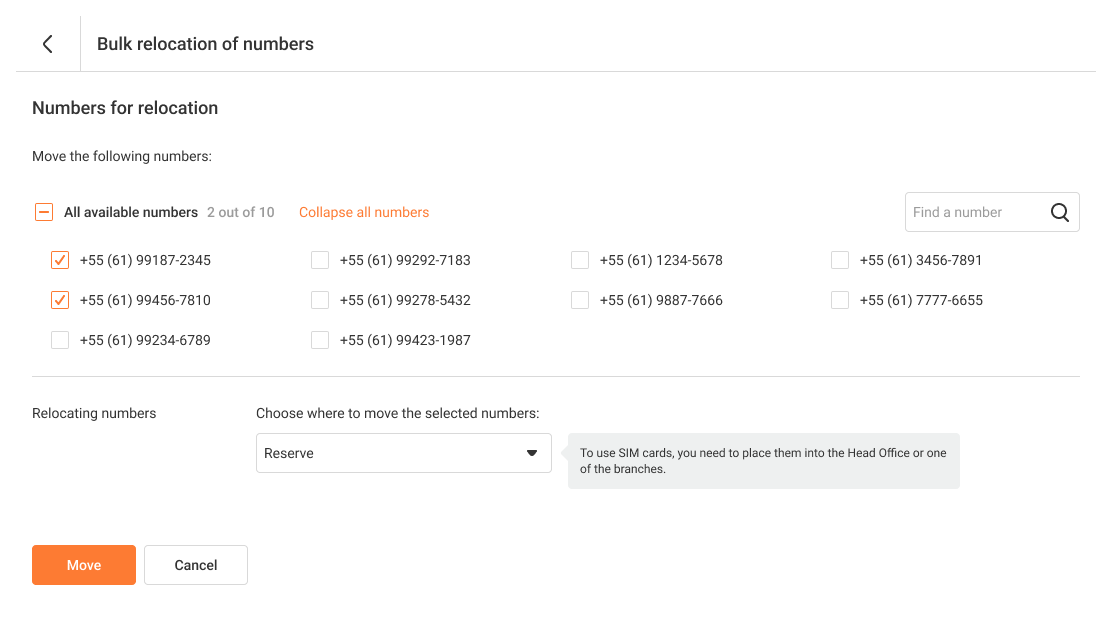
Task: Select number +55 (61) 7777-6655
Action: pyautogui.click(x=840, y=300)
